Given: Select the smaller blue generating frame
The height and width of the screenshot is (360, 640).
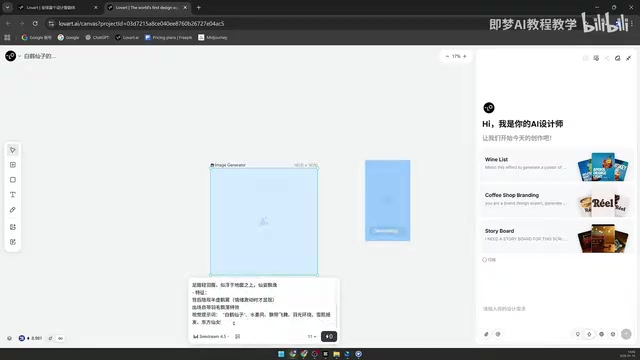Looking at the screenshot, I should click(x=388, y=200).
